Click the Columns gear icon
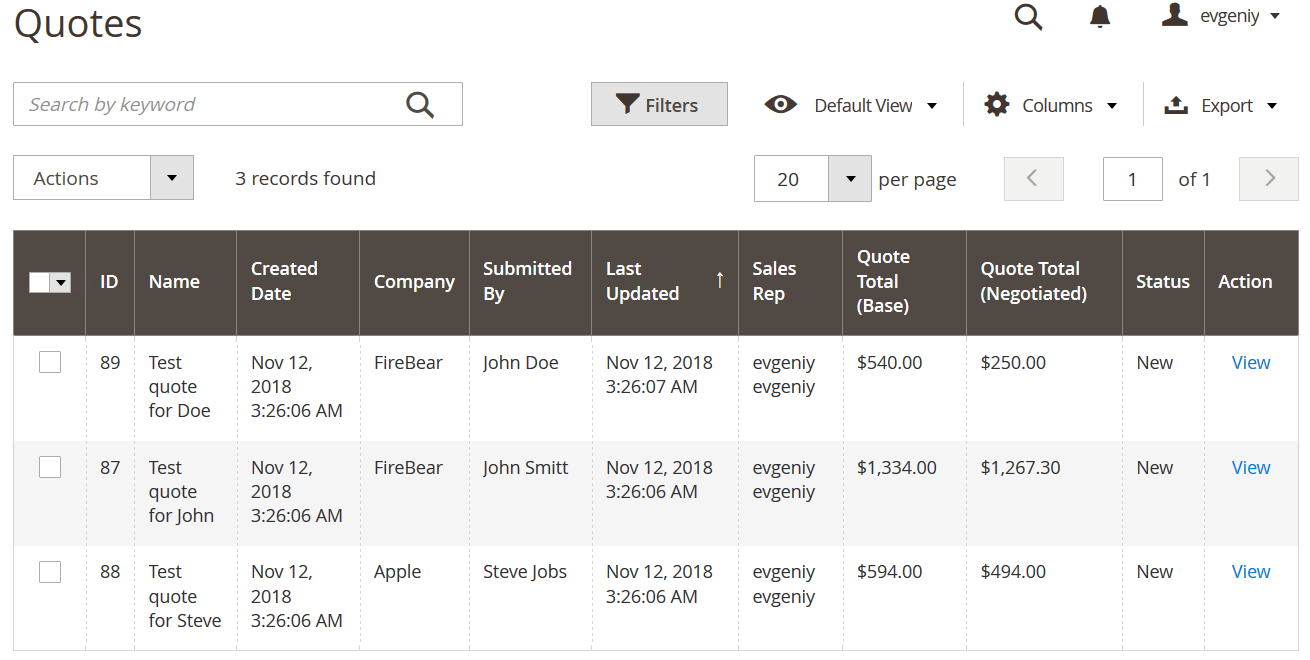This screenshot has height=660, width=1310. coord(997,105)
